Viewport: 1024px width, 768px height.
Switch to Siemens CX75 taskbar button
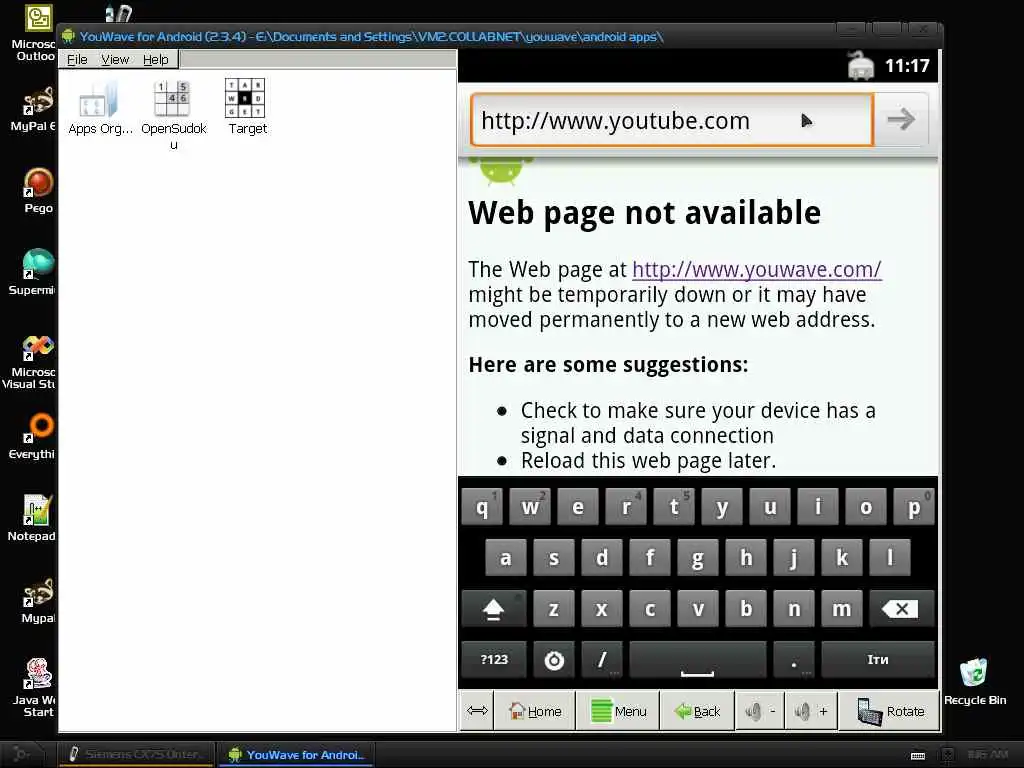(x=137, y=754)
